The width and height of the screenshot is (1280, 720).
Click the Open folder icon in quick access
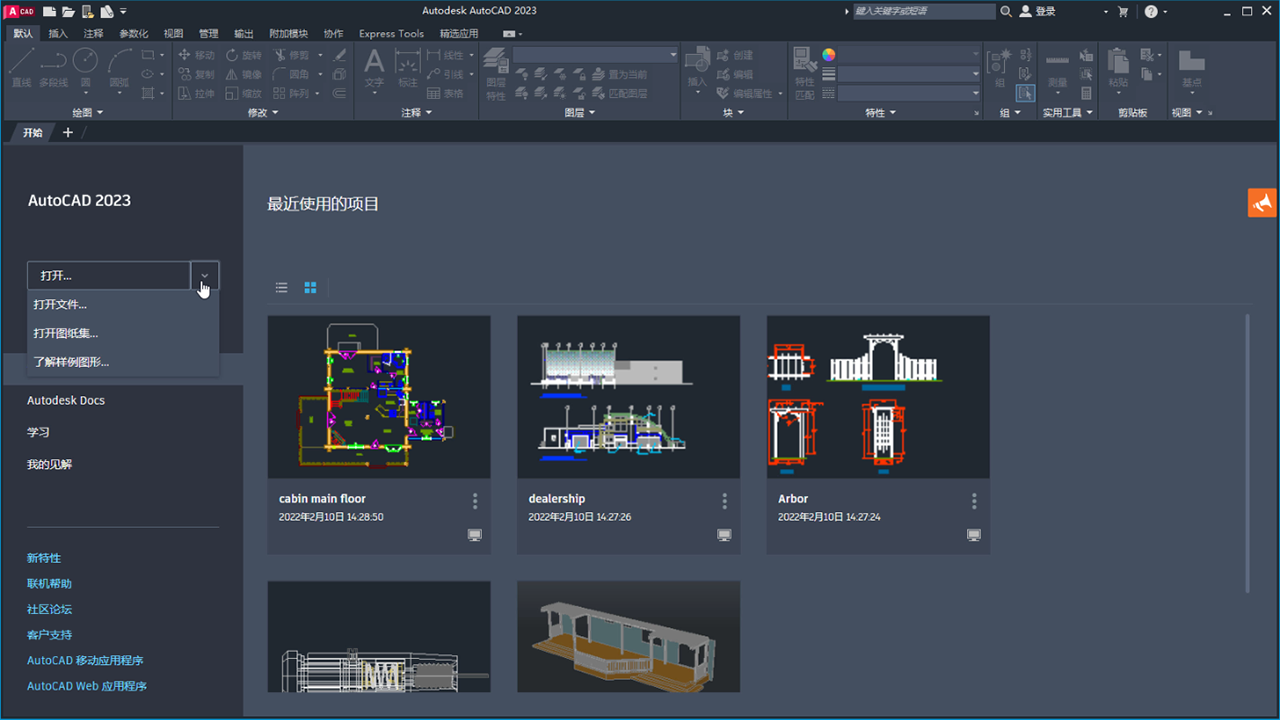[x=68, y=11]
